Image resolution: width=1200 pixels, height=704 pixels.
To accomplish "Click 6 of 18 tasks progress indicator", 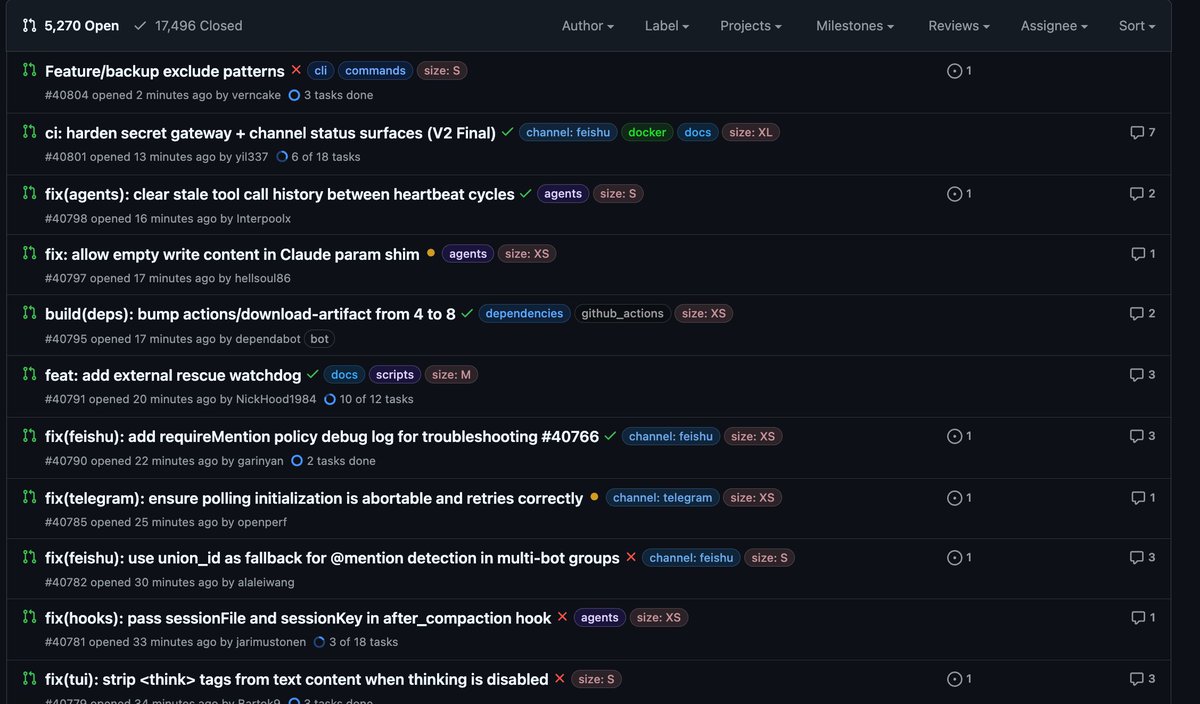I will (x=318, y=157).
